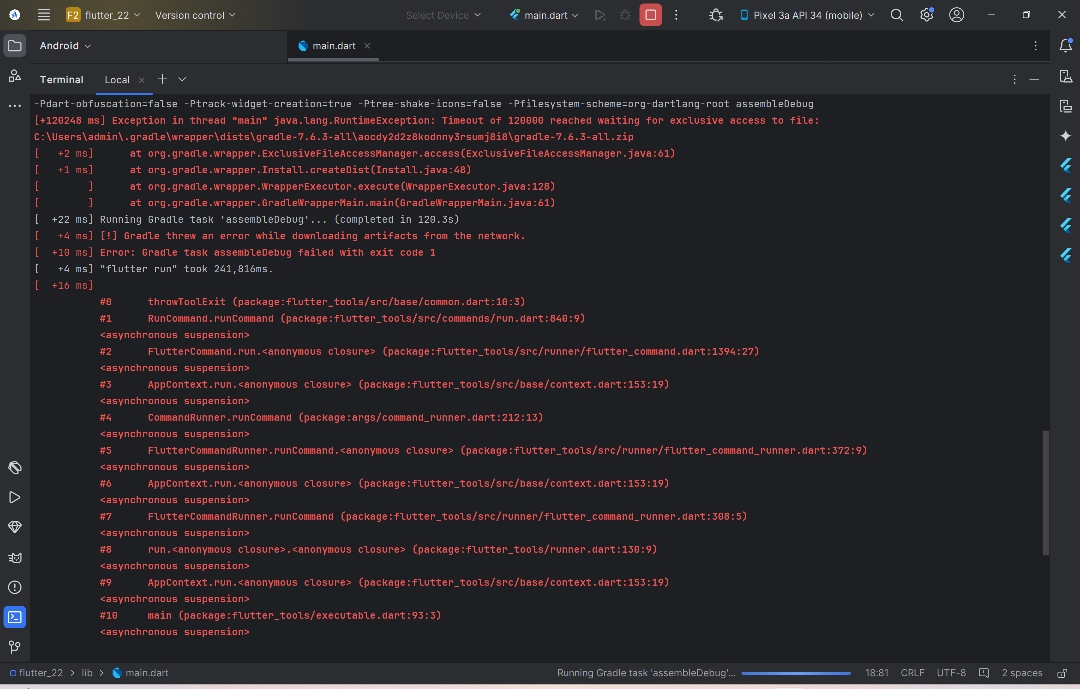Open the main hamburger menu

pyautogui.click(x=43, y=14)
